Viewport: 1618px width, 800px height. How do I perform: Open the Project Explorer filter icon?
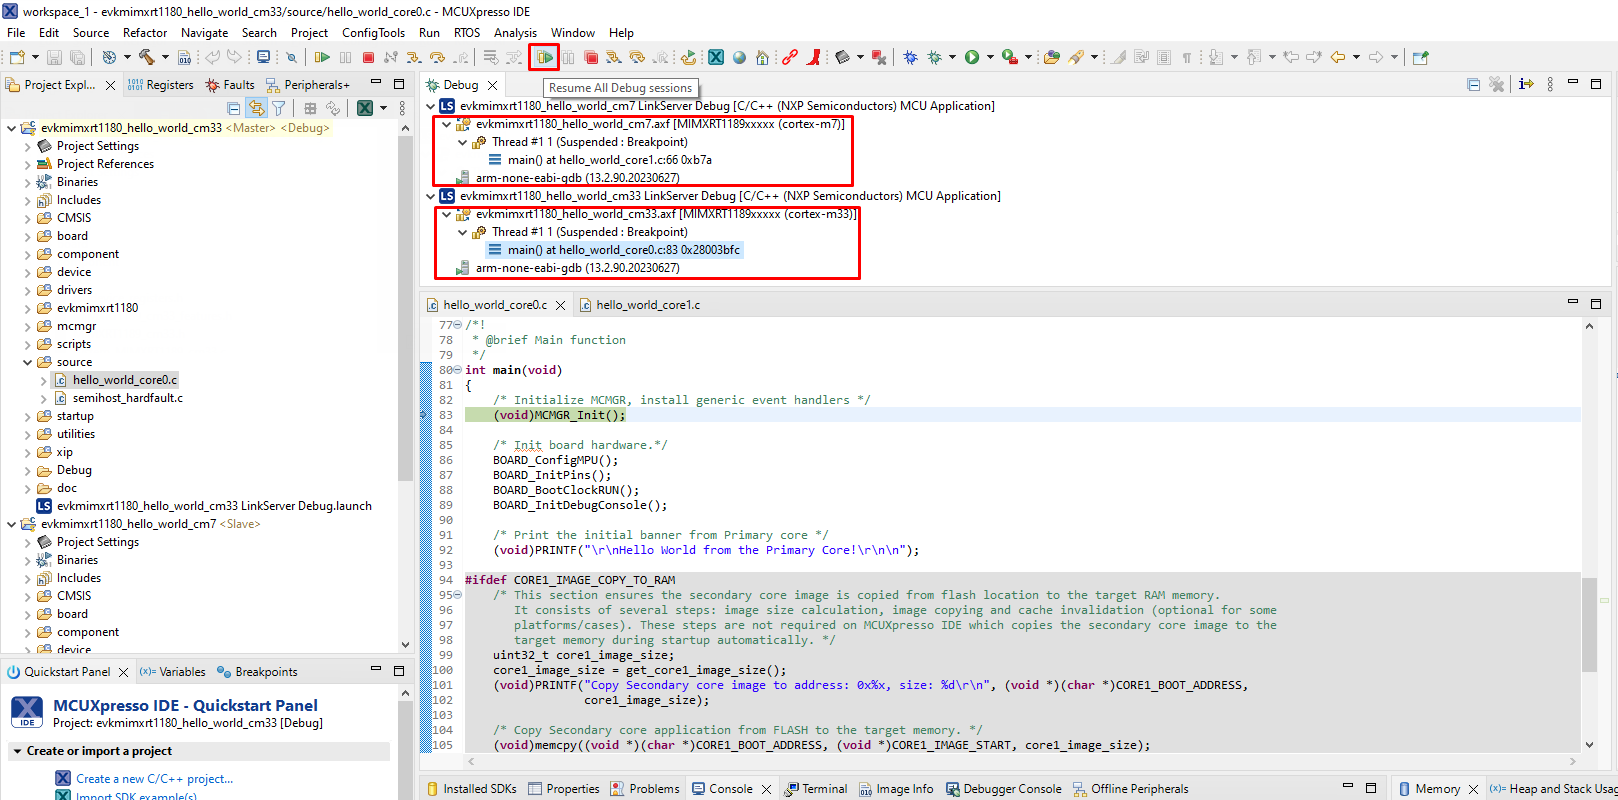click(x=279, y=108)
